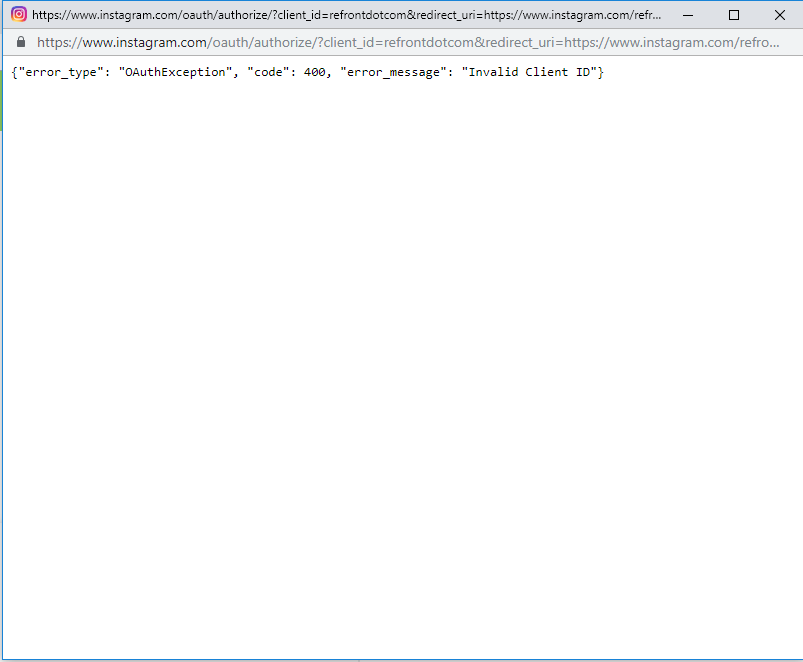Maximize the Instagram OAuth popup window
The image size is (803, 662).
coord(734,15)
